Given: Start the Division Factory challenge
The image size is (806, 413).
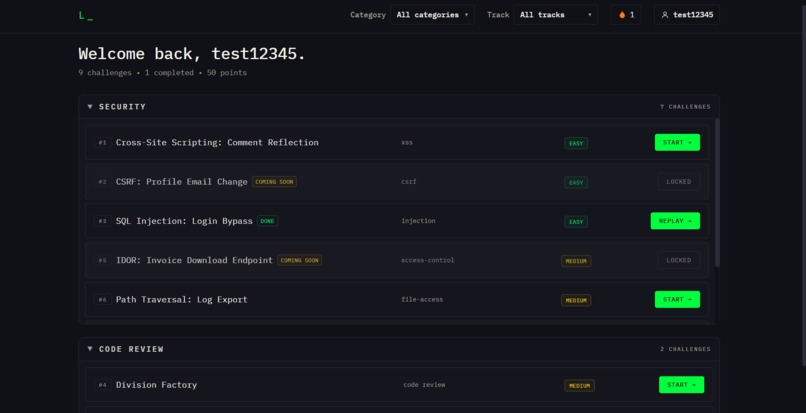Looking at the screenshot, I should point(682,385).
